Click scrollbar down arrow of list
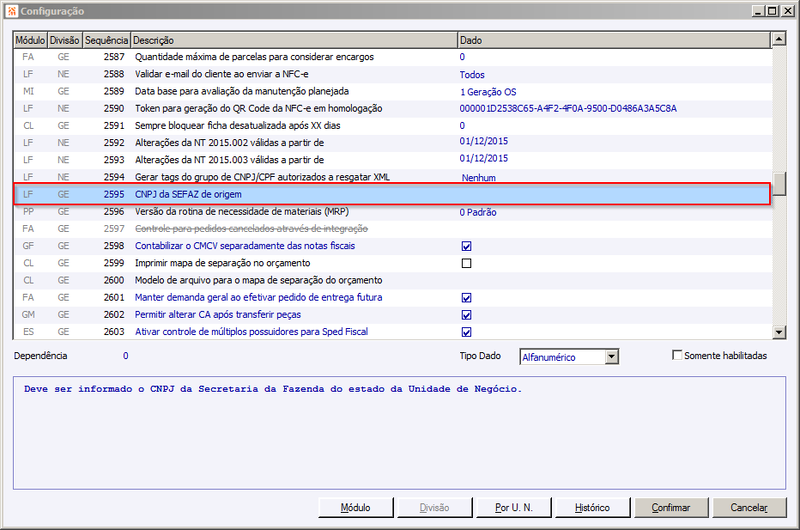The width and height of the screenshot is (800, 530). (779, 333)
